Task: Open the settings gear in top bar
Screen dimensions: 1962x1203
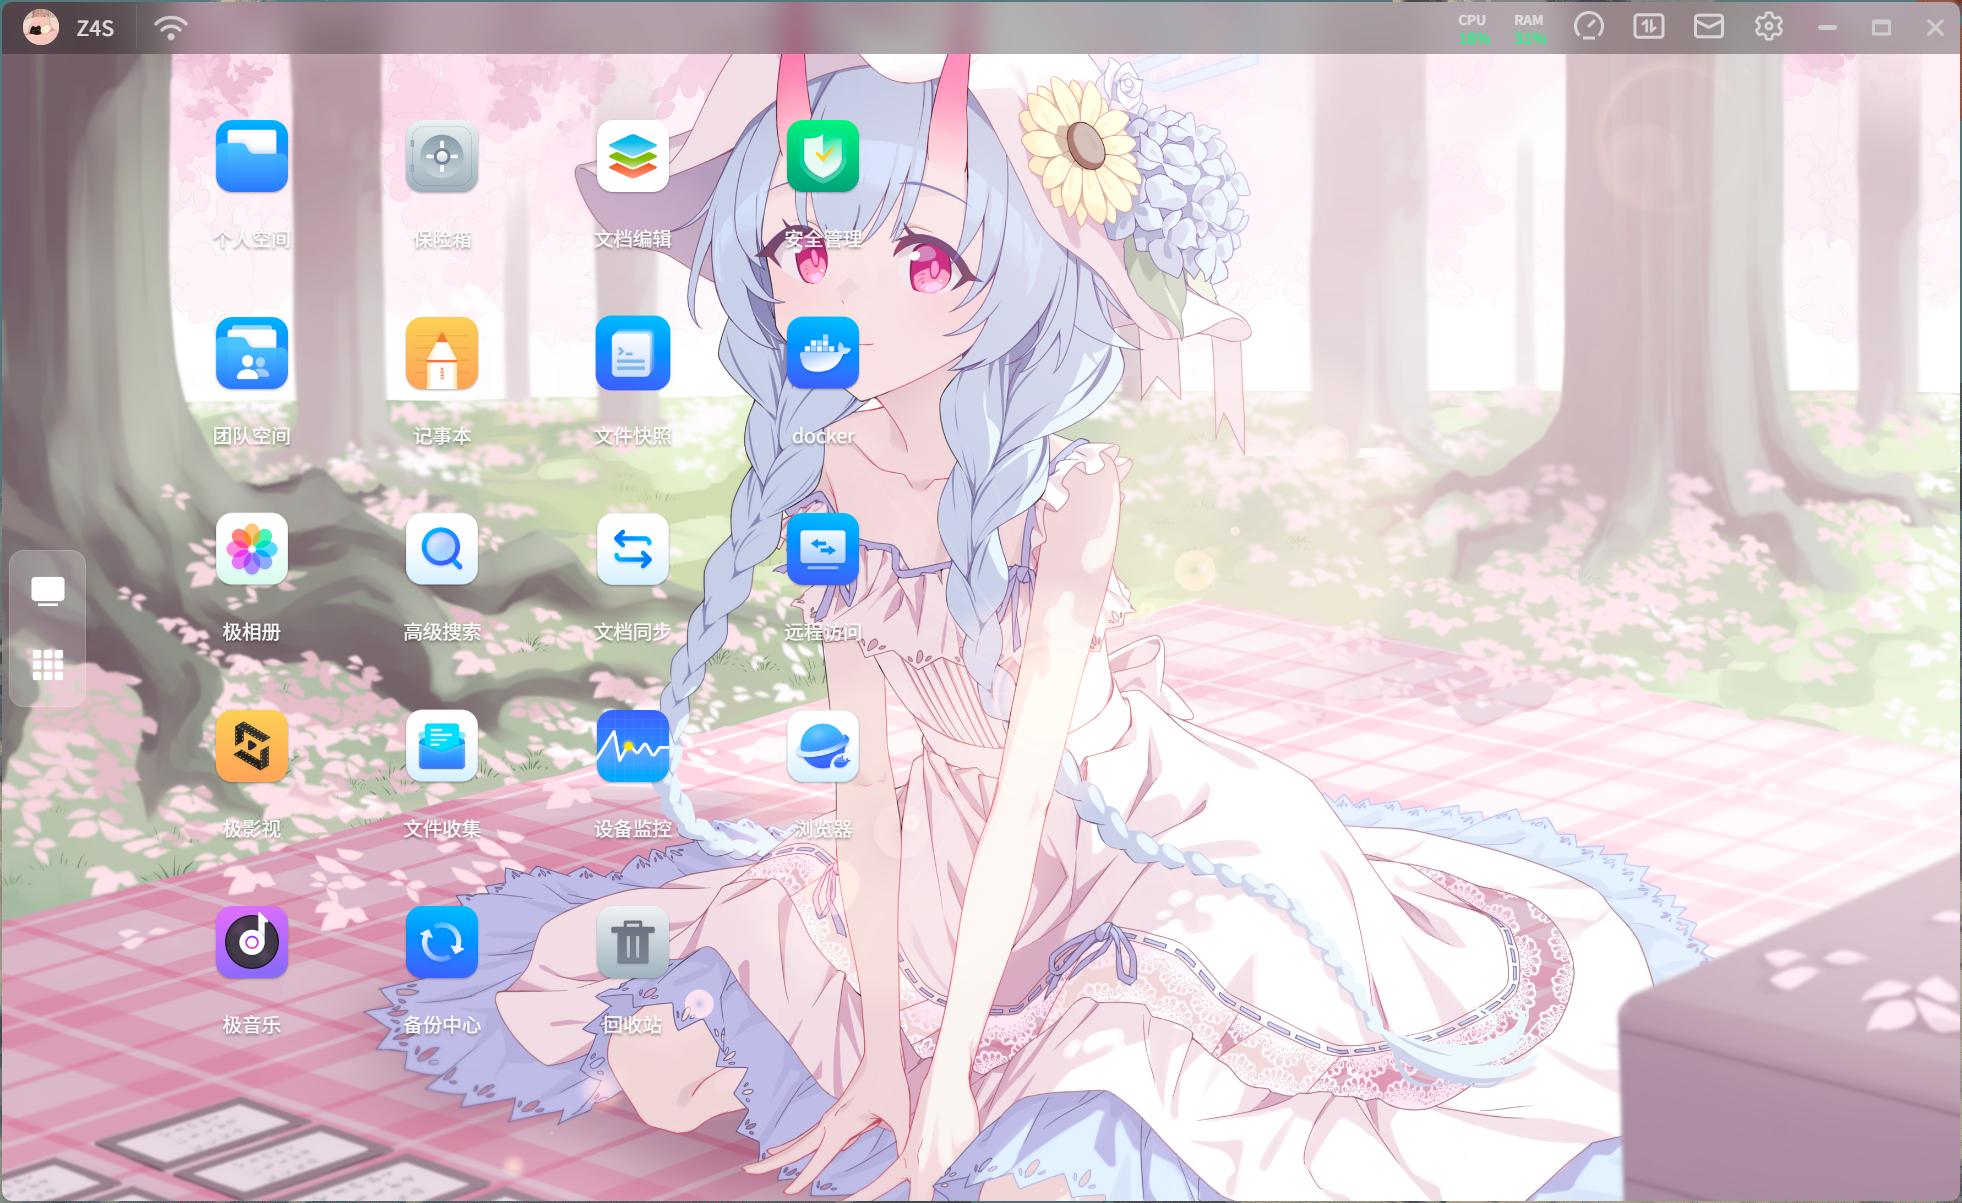Action: 1769,26
